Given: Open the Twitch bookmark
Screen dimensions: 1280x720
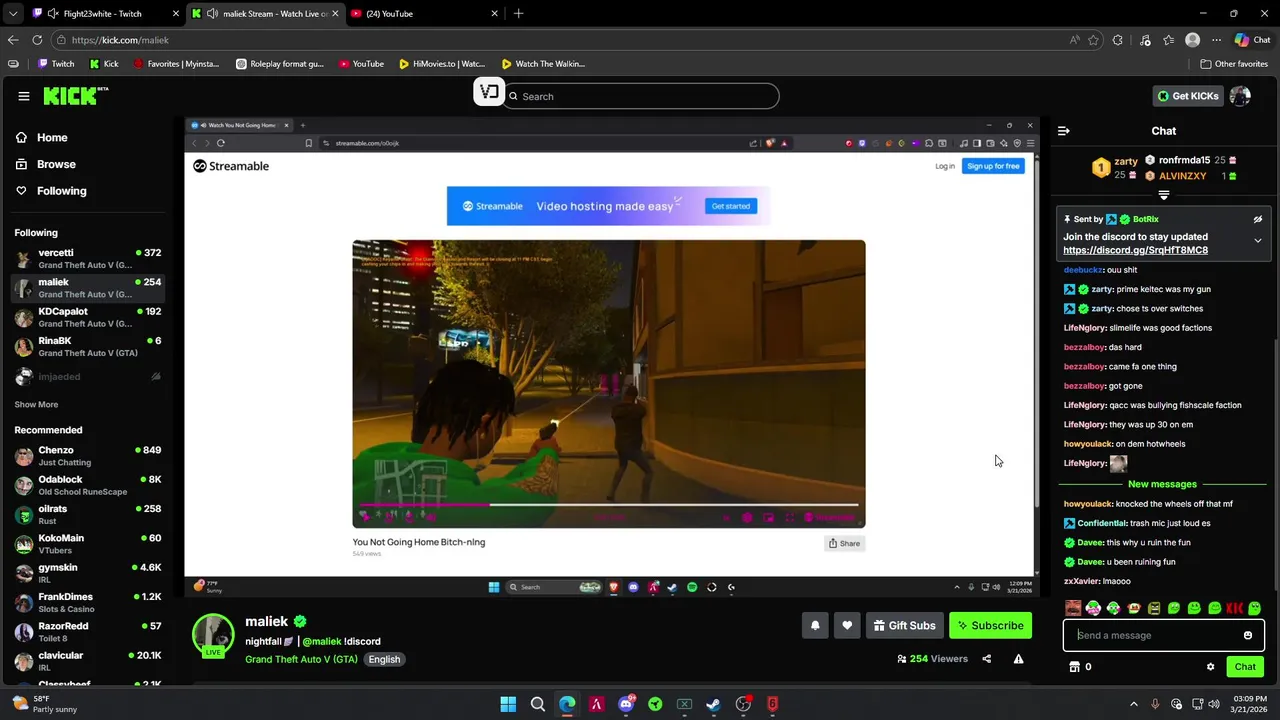Looking at the screenshot, I should click(55, 64).
